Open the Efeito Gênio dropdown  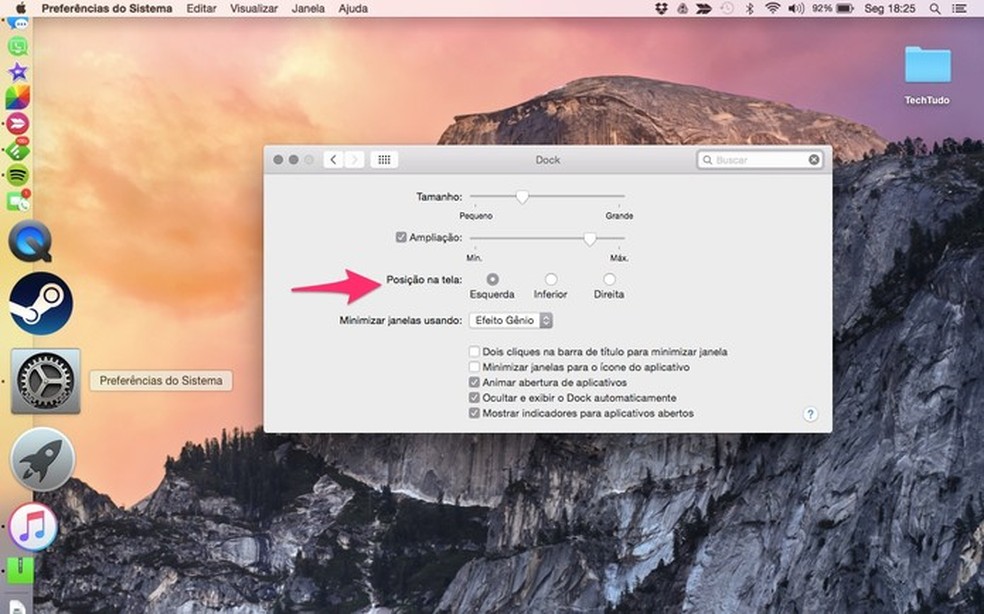point(511,320)
